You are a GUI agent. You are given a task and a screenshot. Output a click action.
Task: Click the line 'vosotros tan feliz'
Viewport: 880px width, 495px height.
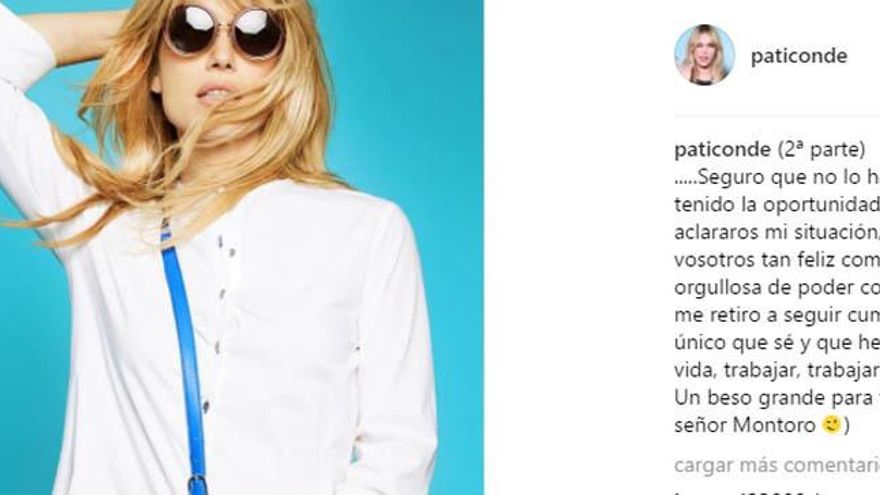click(777, 260)
